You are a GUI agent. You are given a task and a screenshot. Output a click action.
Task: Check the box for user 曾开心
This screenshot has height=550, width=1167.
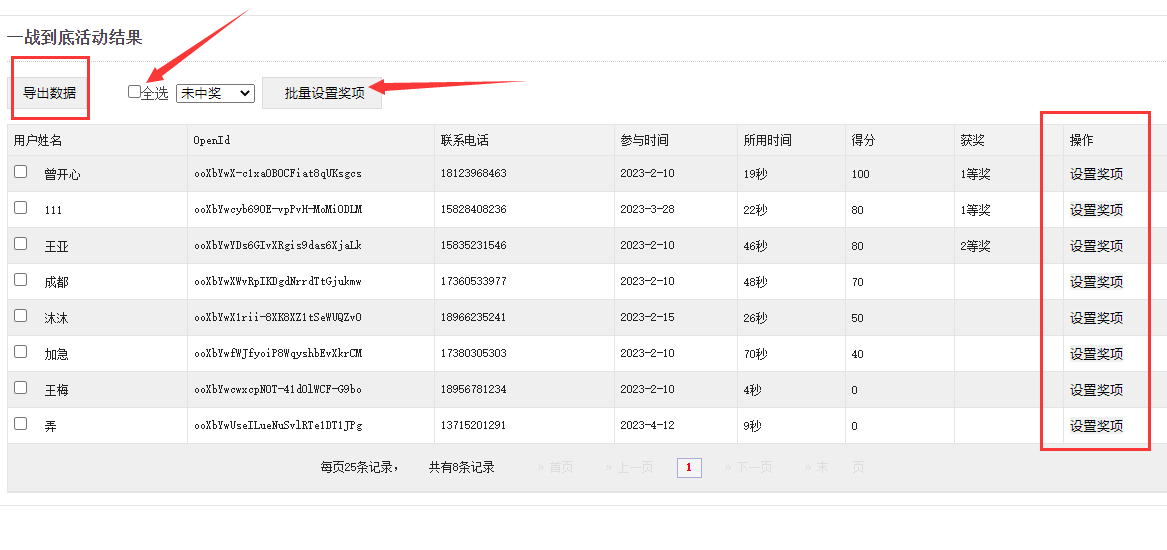coord(21,172)
